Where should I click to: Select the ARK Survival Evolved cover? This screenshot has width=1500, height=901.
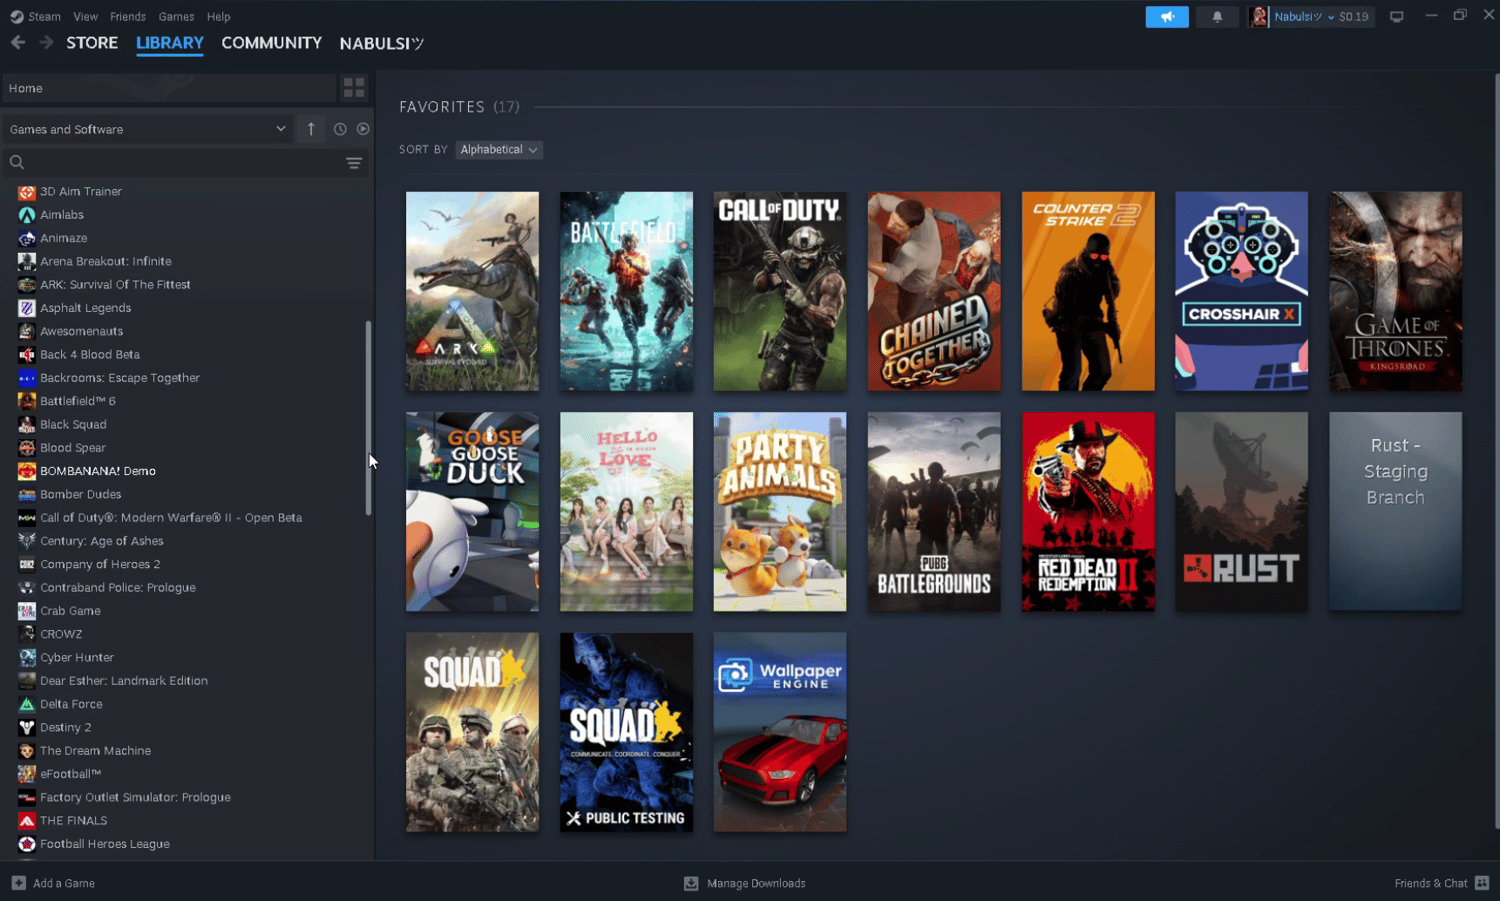(x=472, y=291)
